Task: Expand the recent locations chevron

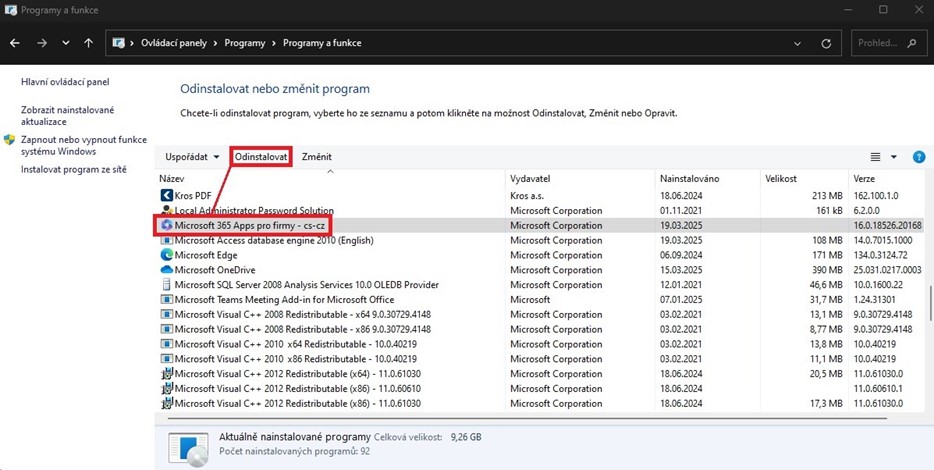Action: tap(66, 44)
